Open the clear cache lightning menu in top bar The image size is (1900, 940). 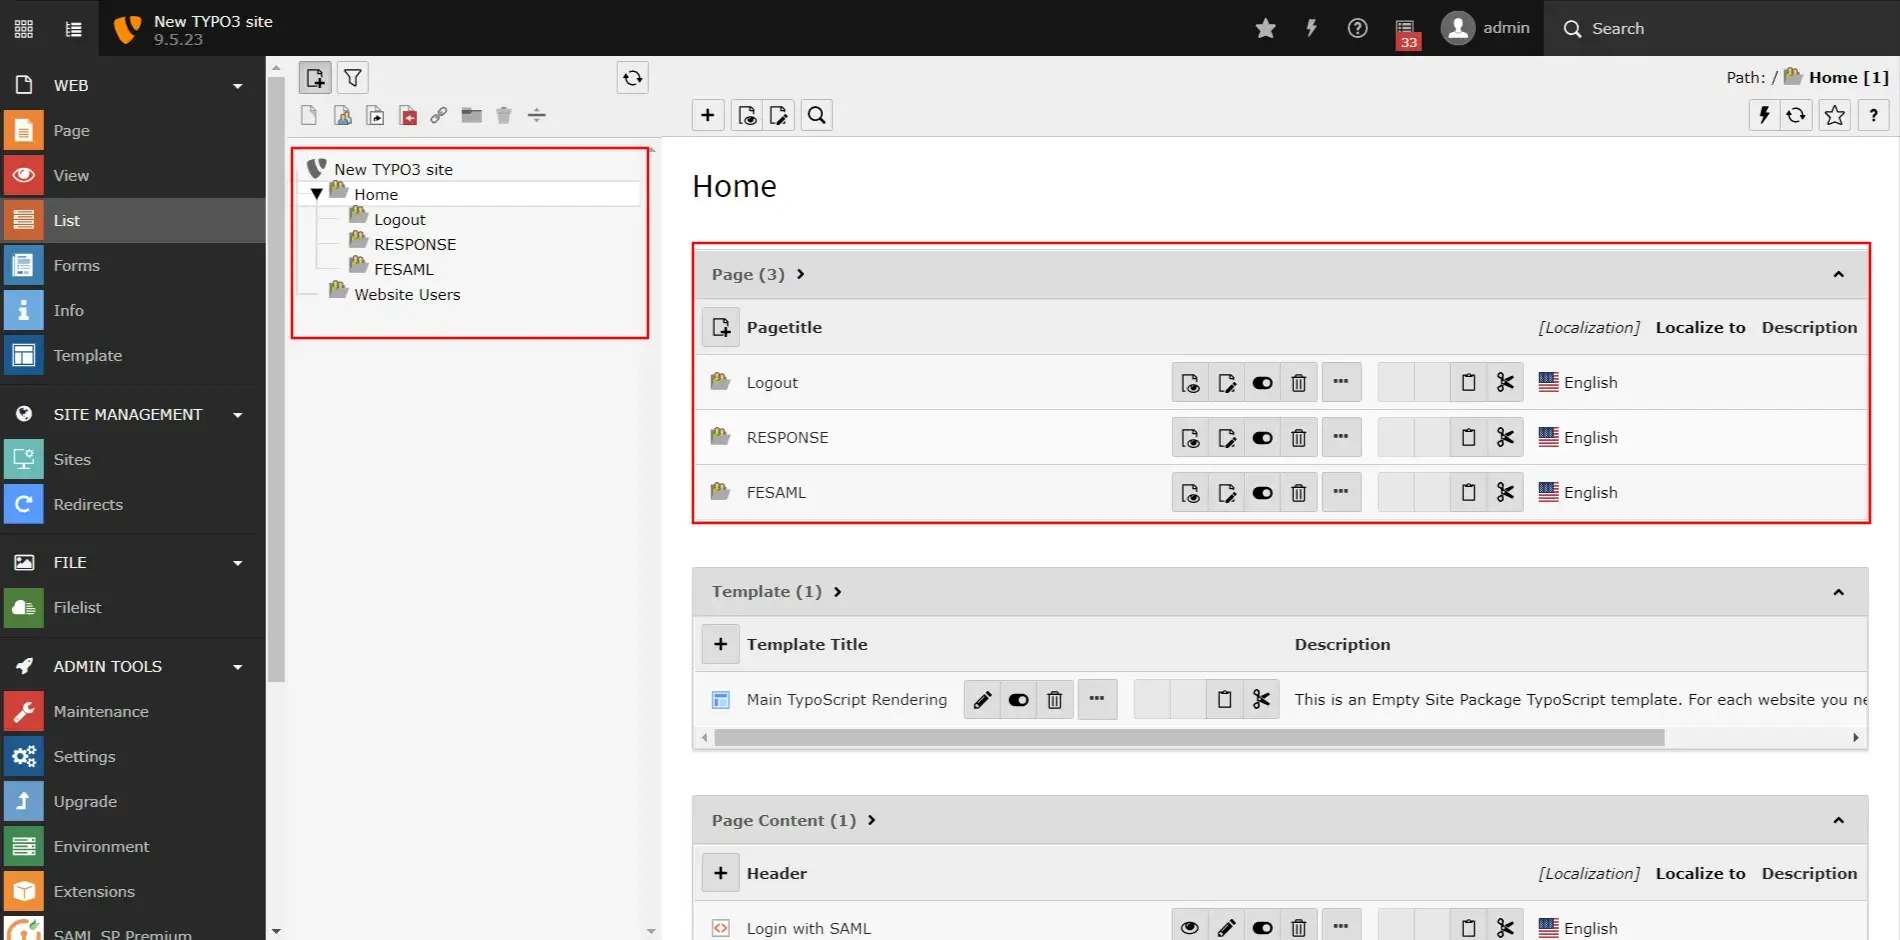tap(1311, 28)
